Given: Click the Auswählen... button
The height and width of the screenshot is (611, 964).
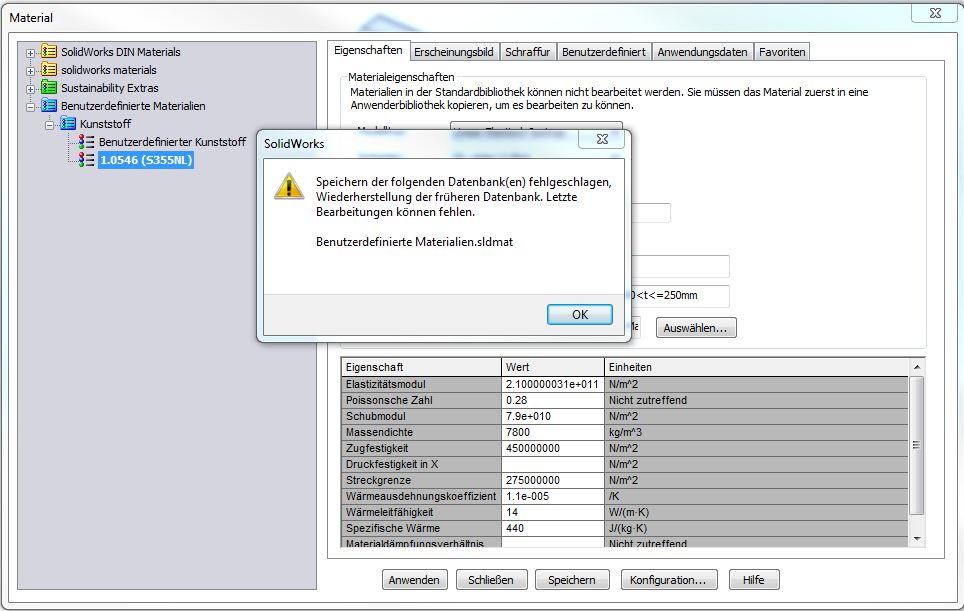Looking at the screenshot, I should tap(696, 328).
